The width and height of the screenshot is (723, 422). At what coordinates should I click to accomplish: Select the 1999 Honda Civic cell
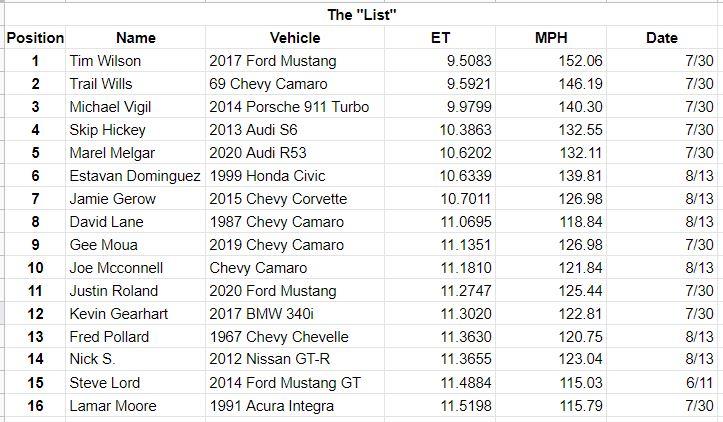point(295,176)
